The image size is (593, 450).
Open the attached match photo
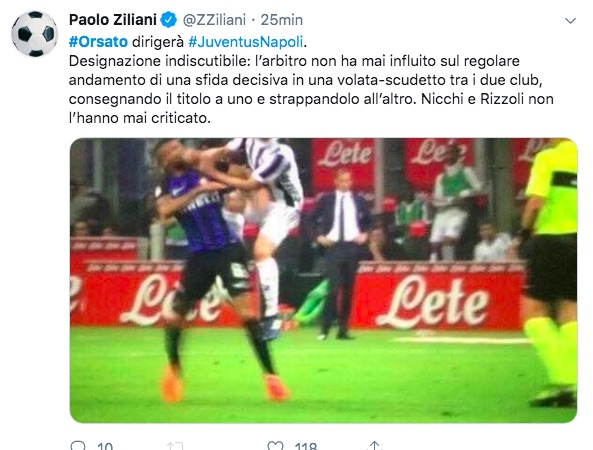click(324, 280)
